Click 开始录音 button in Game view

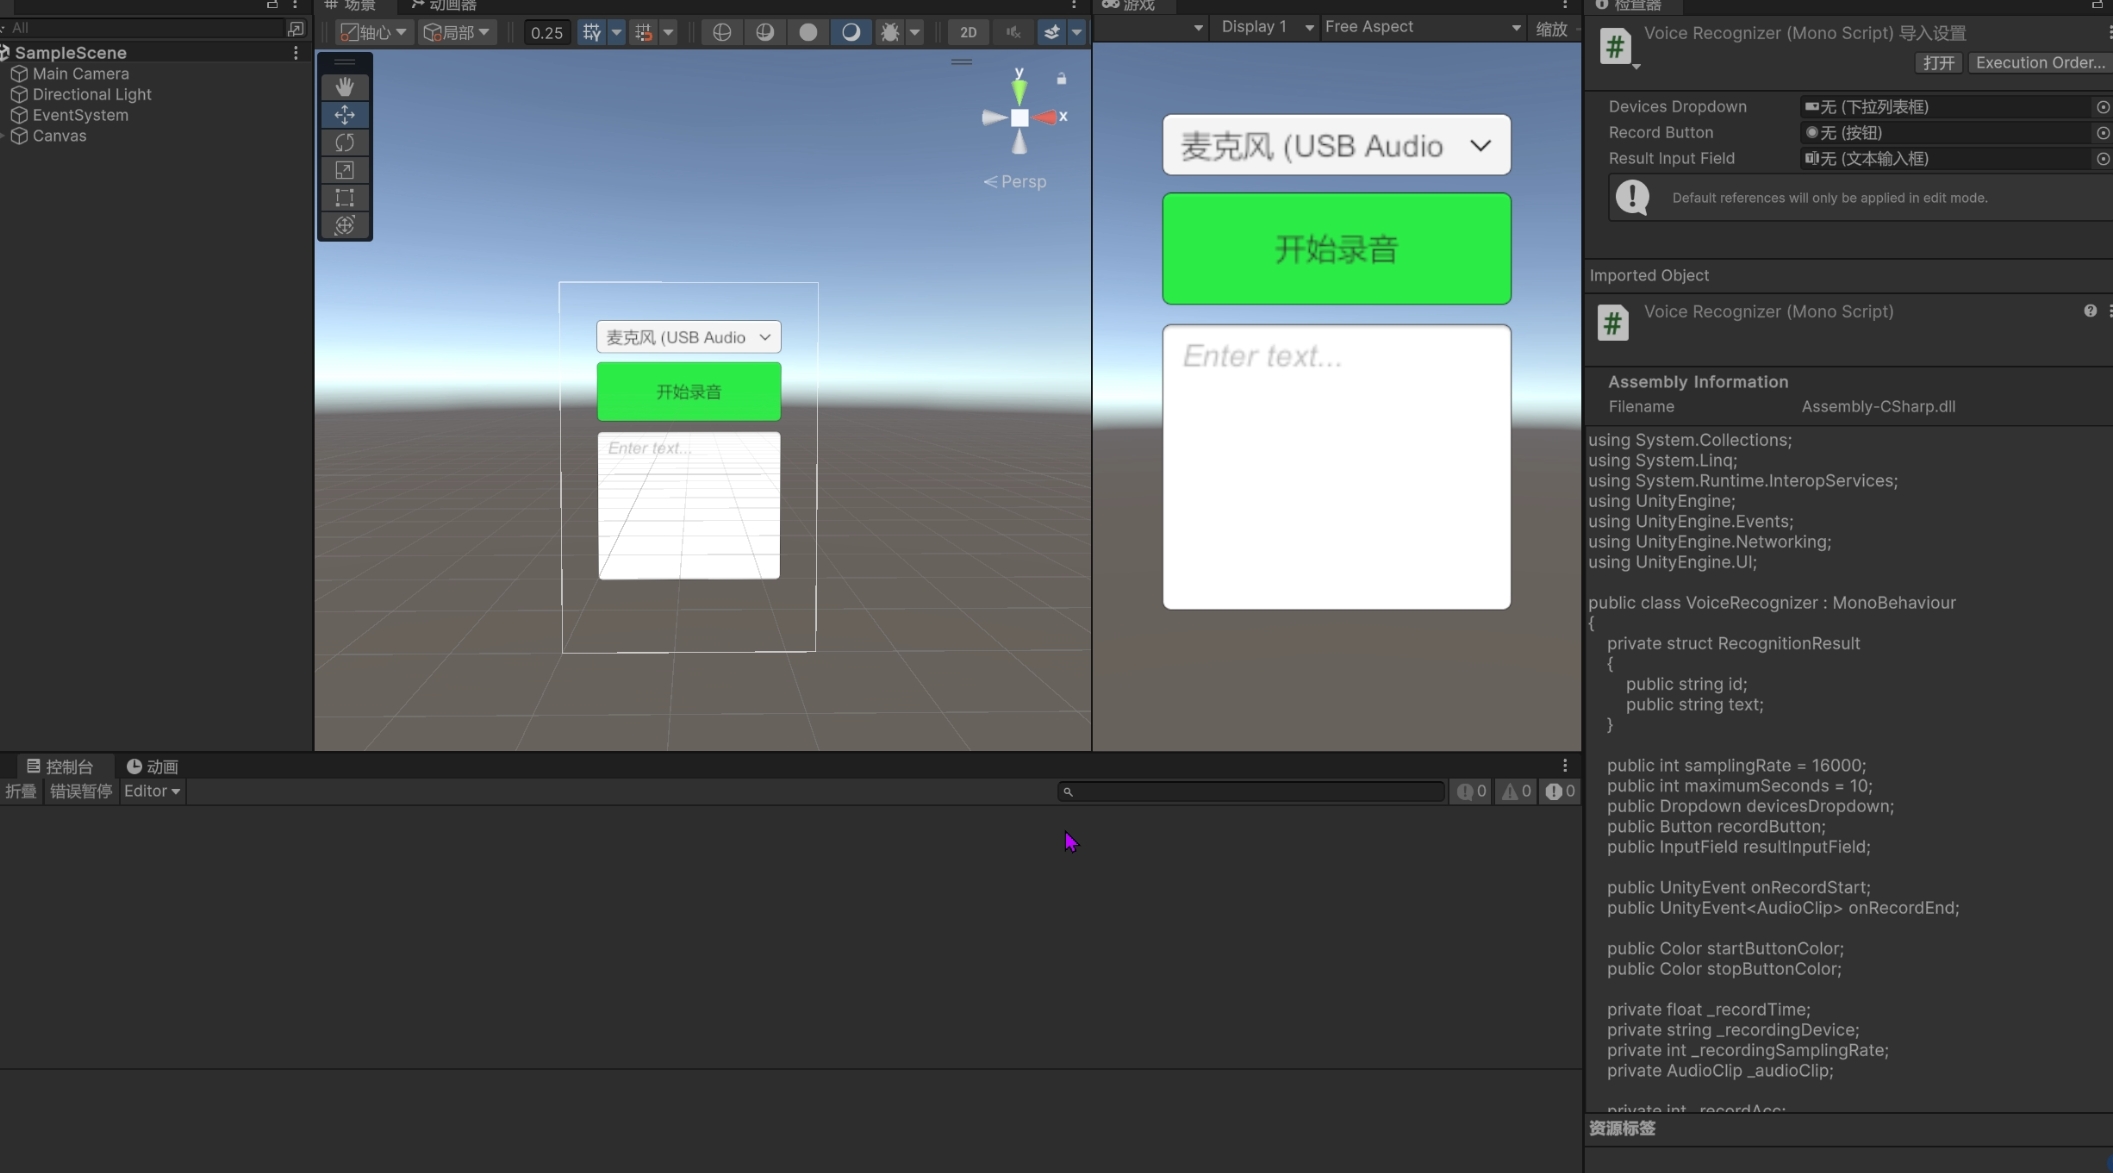pyautogui.click(x=1336, y=249)
